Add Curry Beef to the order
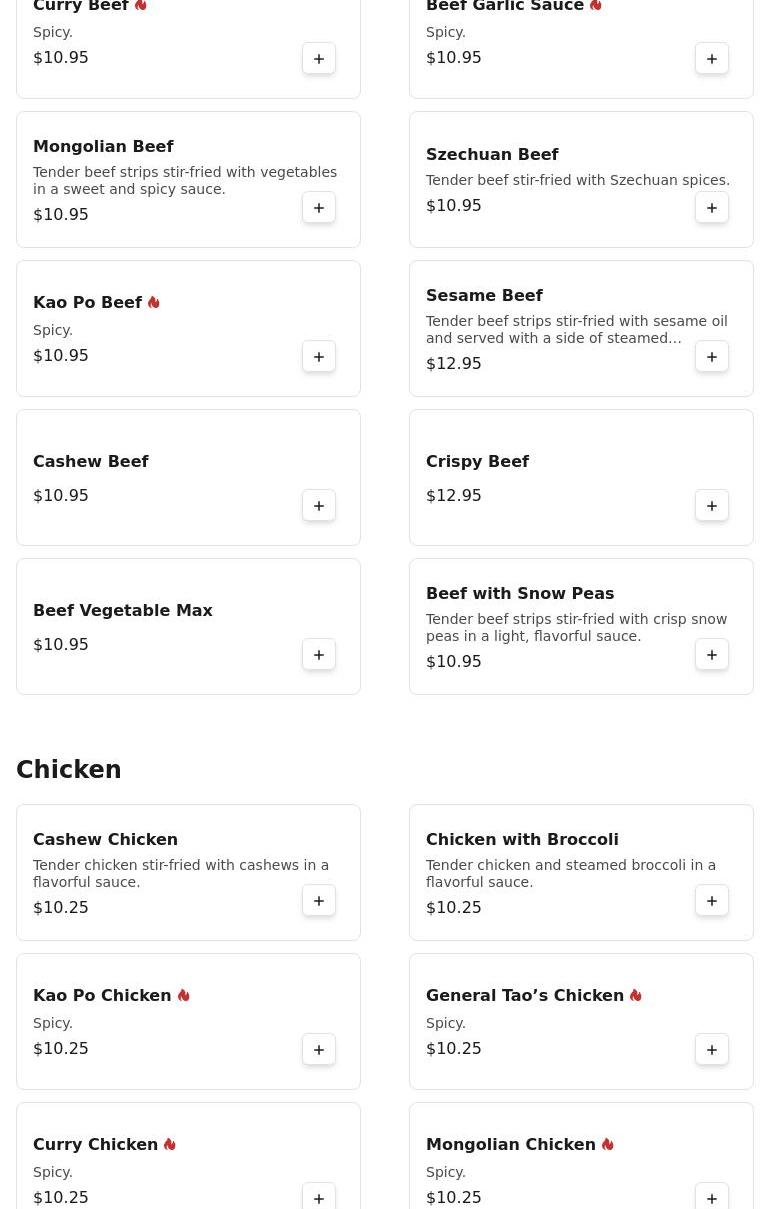The width and height of the screenshot is (770, 1209). [x=319, y=59]
